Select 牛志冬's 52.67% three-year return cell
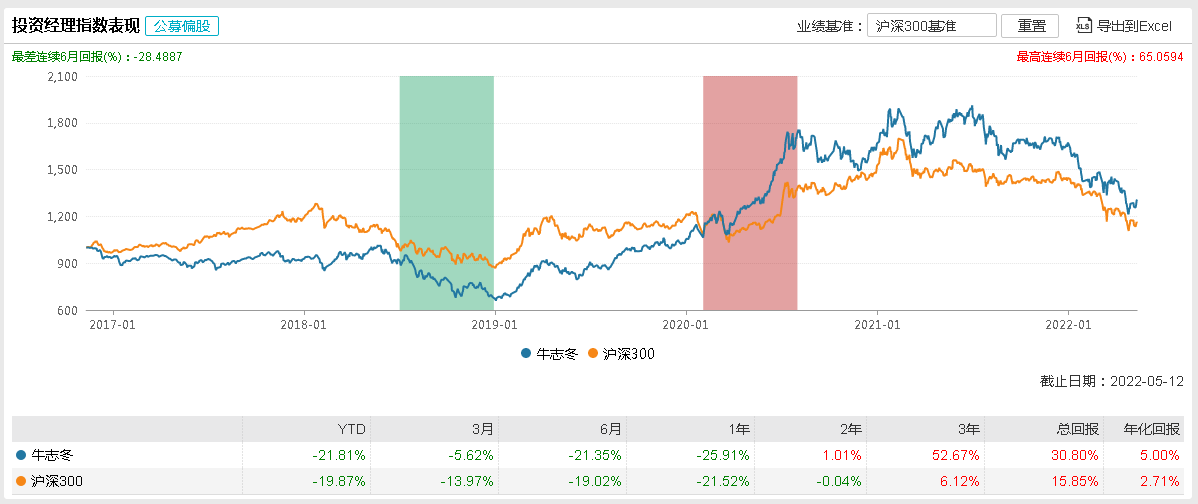This screenshot has width=1198, height=504. click(958, 455)
